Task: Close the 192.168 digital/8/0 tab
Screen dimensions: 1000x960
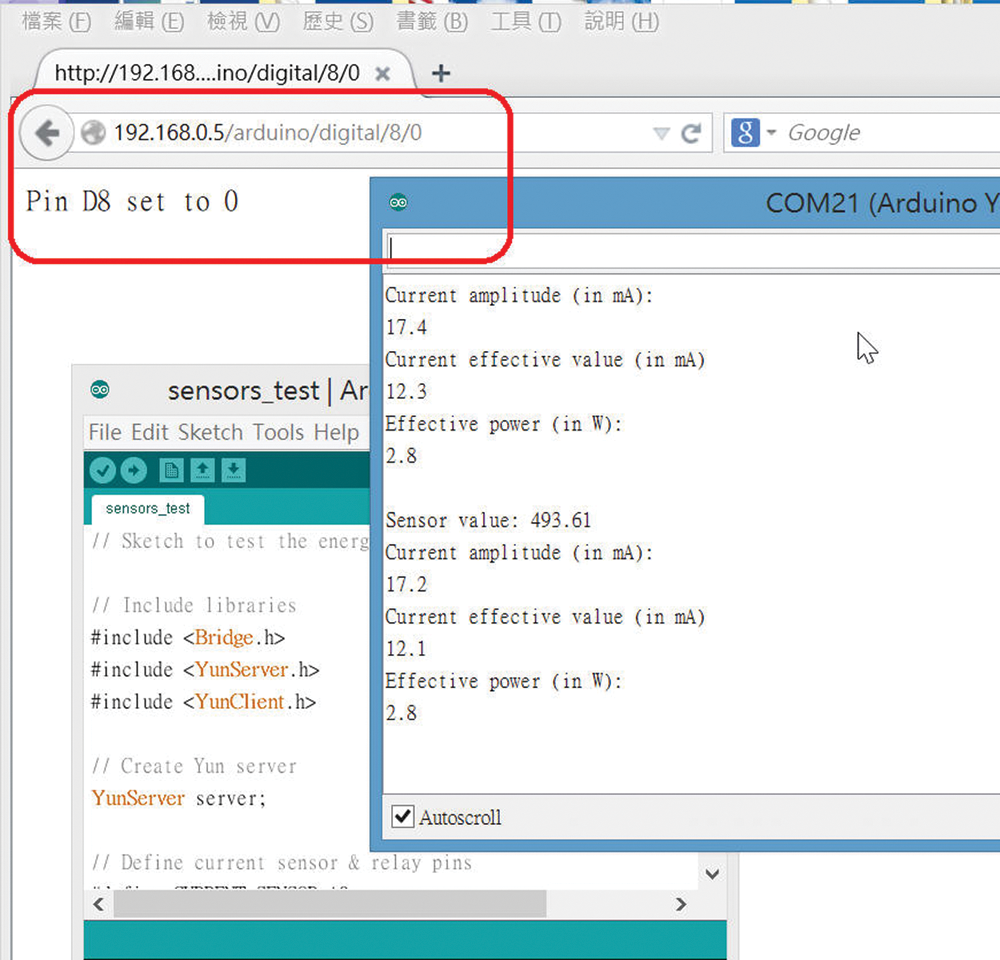Action: [x=382, y=73]
